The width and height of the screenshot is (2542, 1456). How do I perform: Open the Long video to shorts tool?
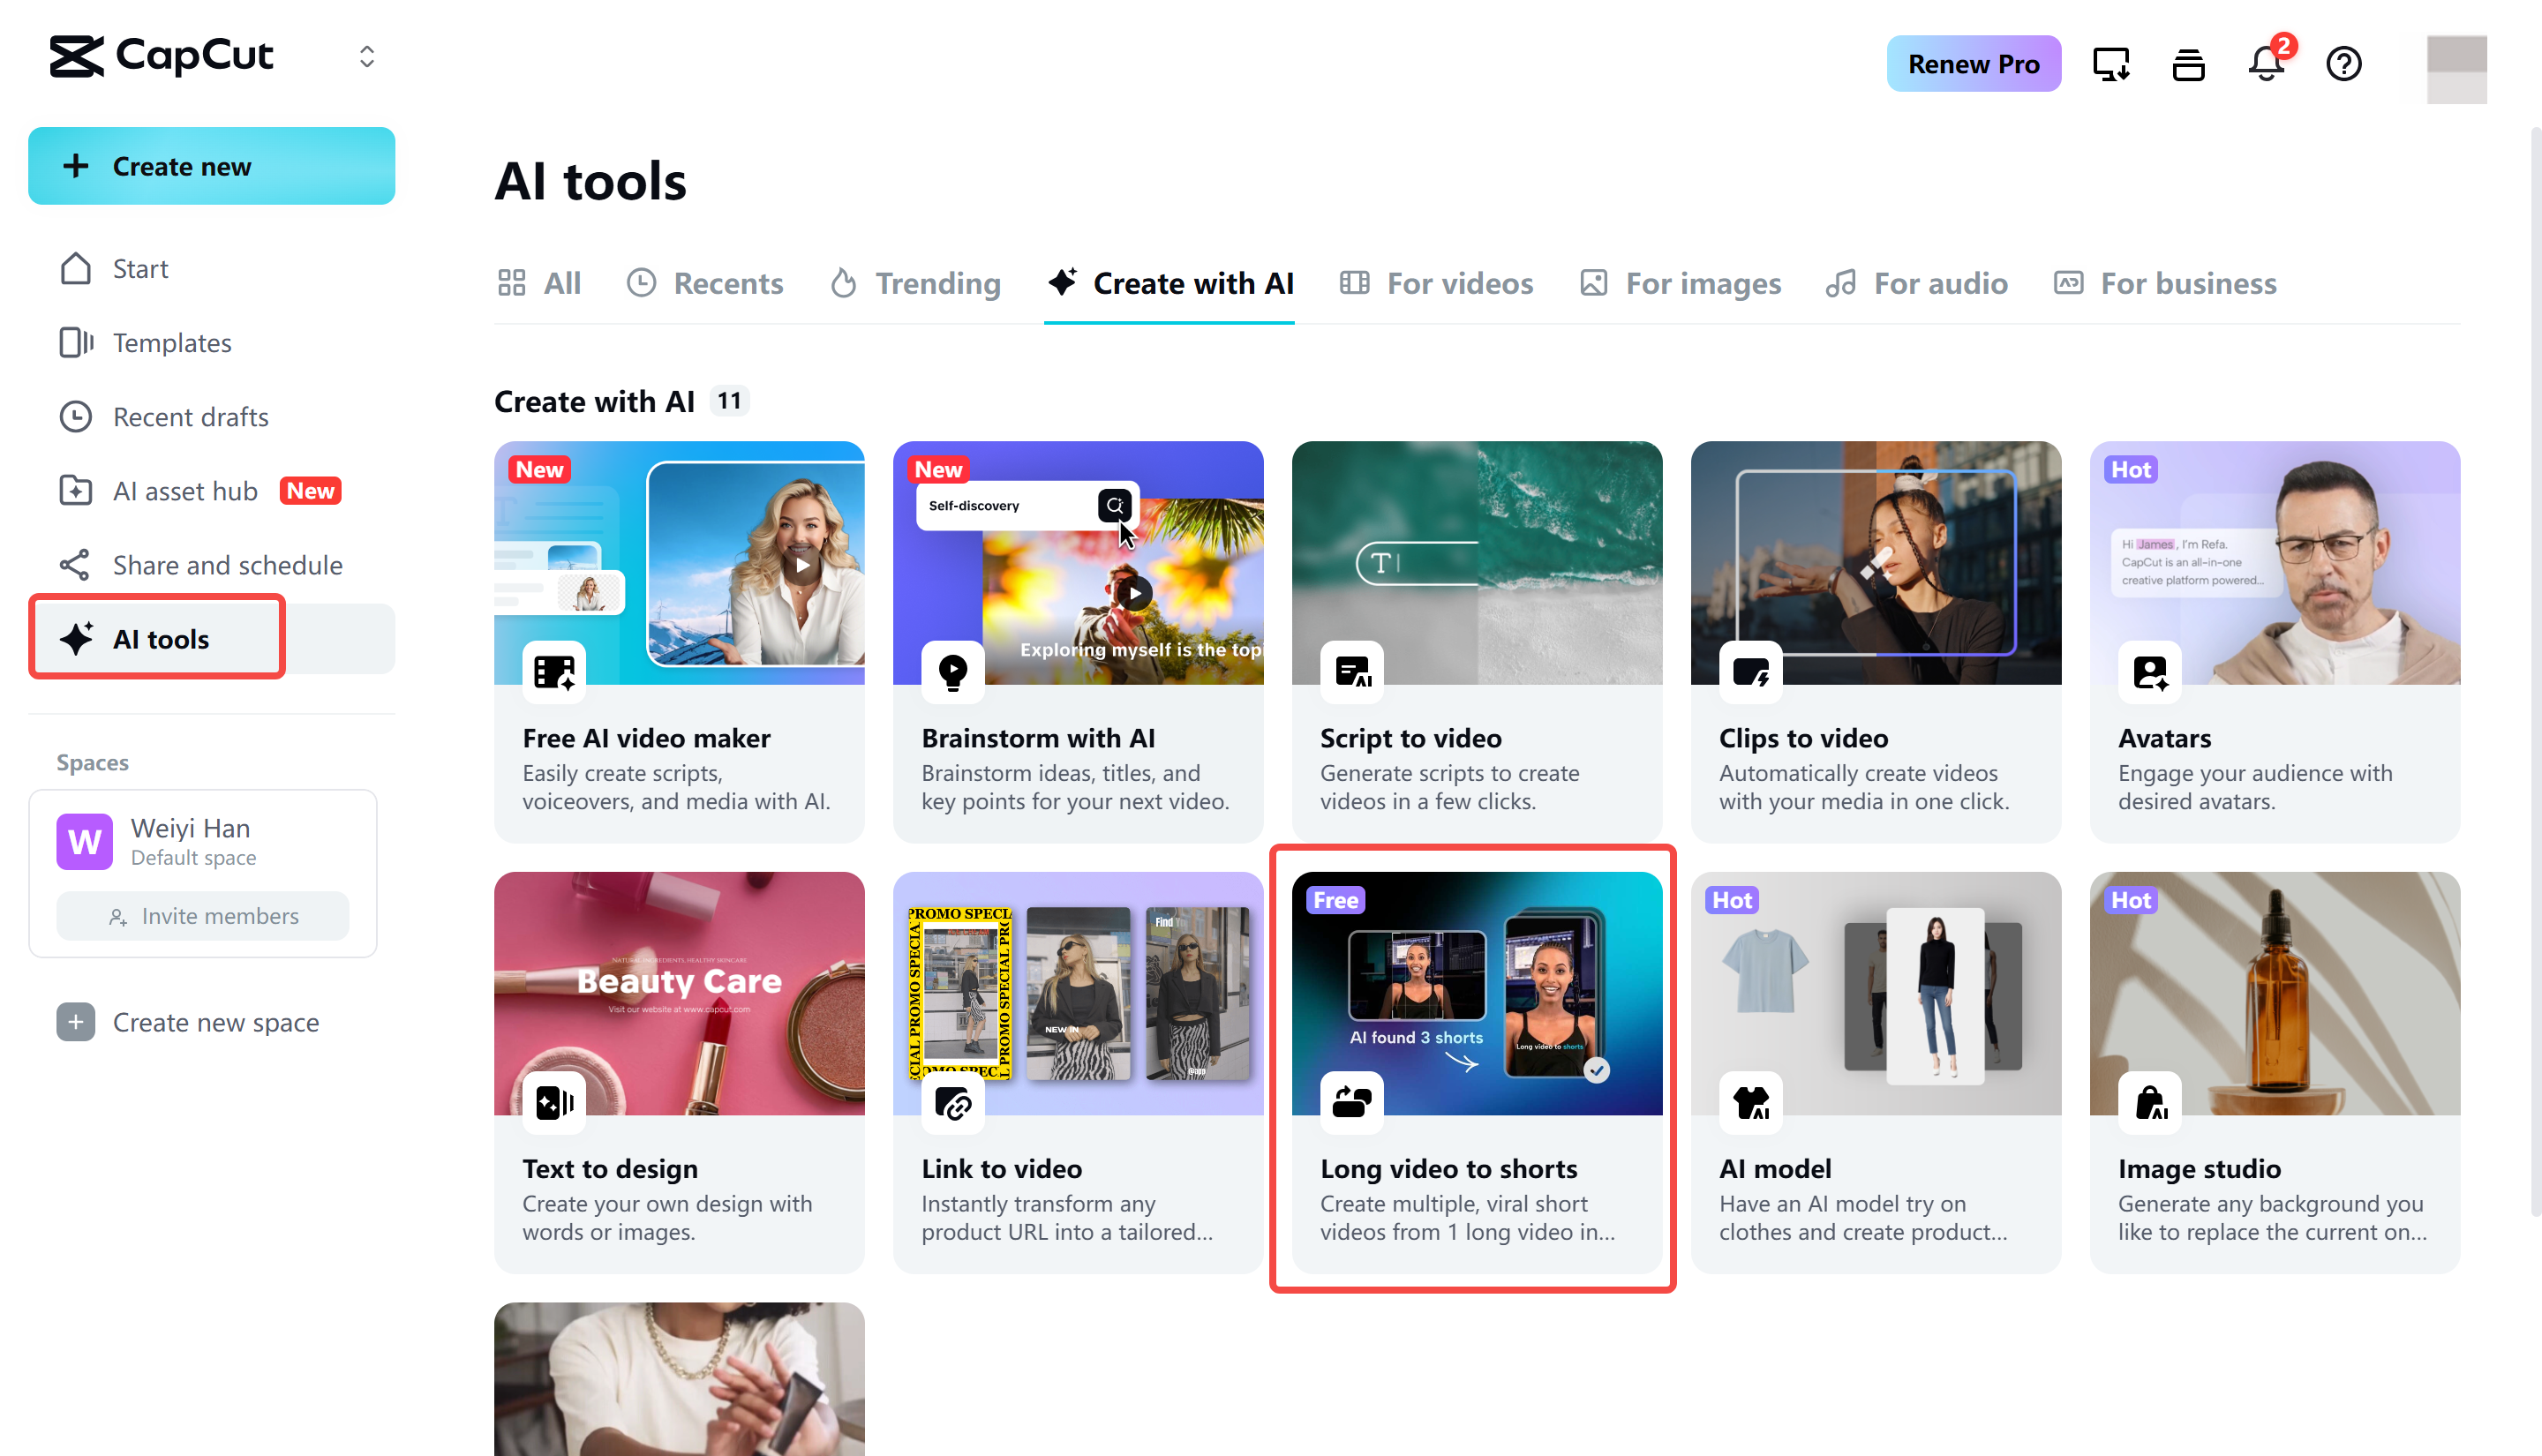point(1474,1070)
